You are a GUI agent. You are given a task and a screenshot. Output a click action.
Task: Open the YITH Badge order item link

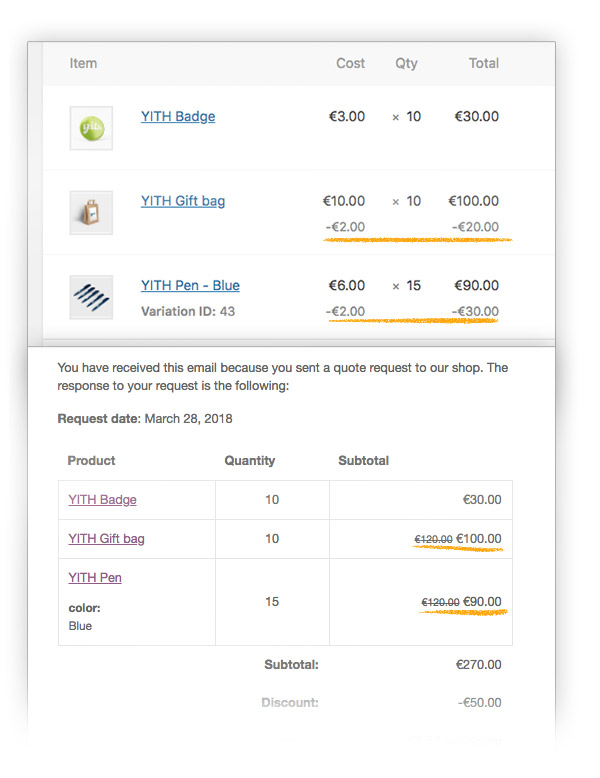coord(178,116)
